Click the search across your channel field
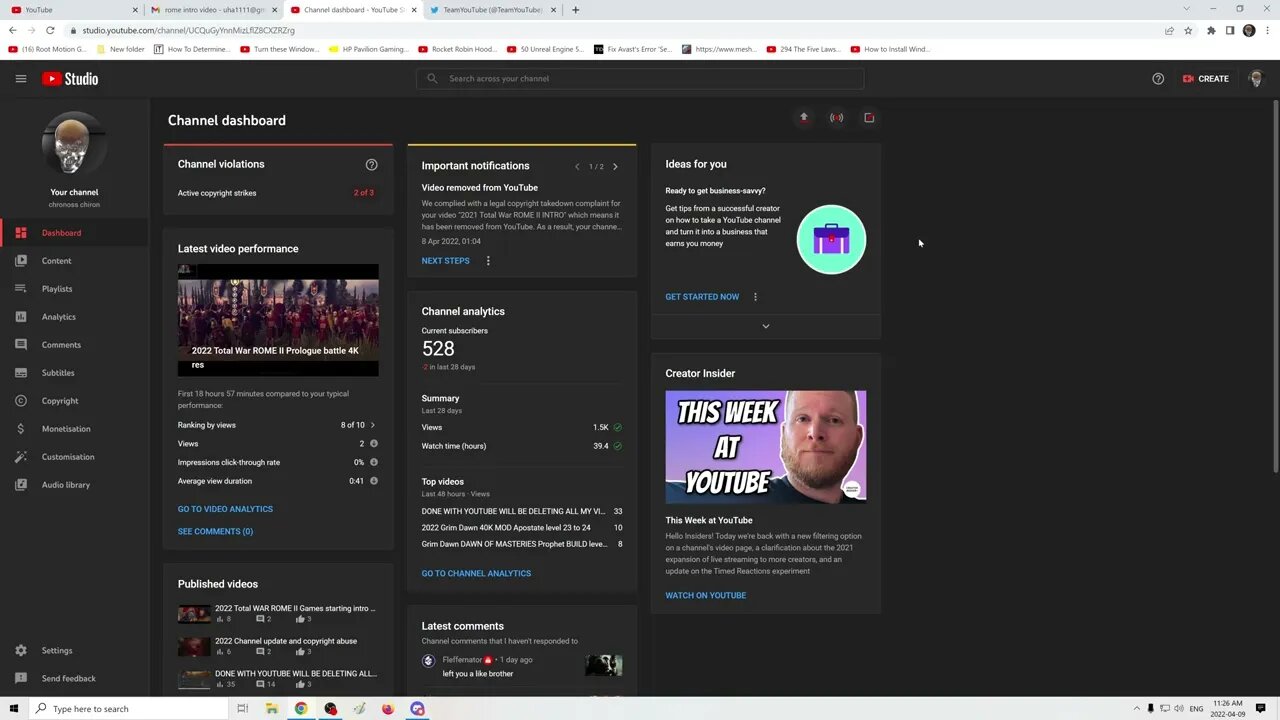 640,79
